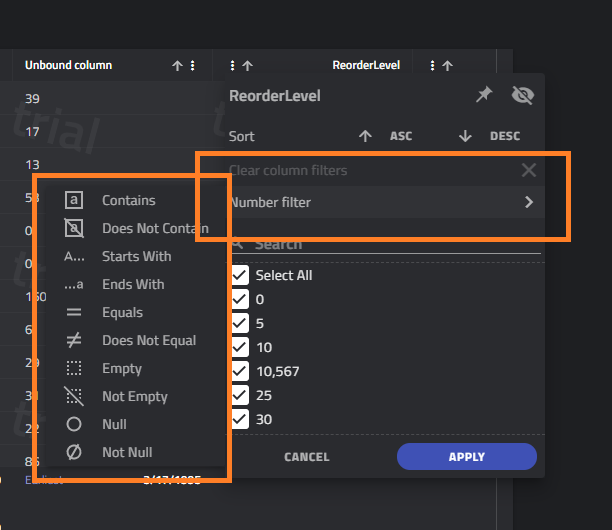The width and height of the screenshot is (612, 530).
Task: Click the ReorderLevel column header label
Action: tap(366, 65)
